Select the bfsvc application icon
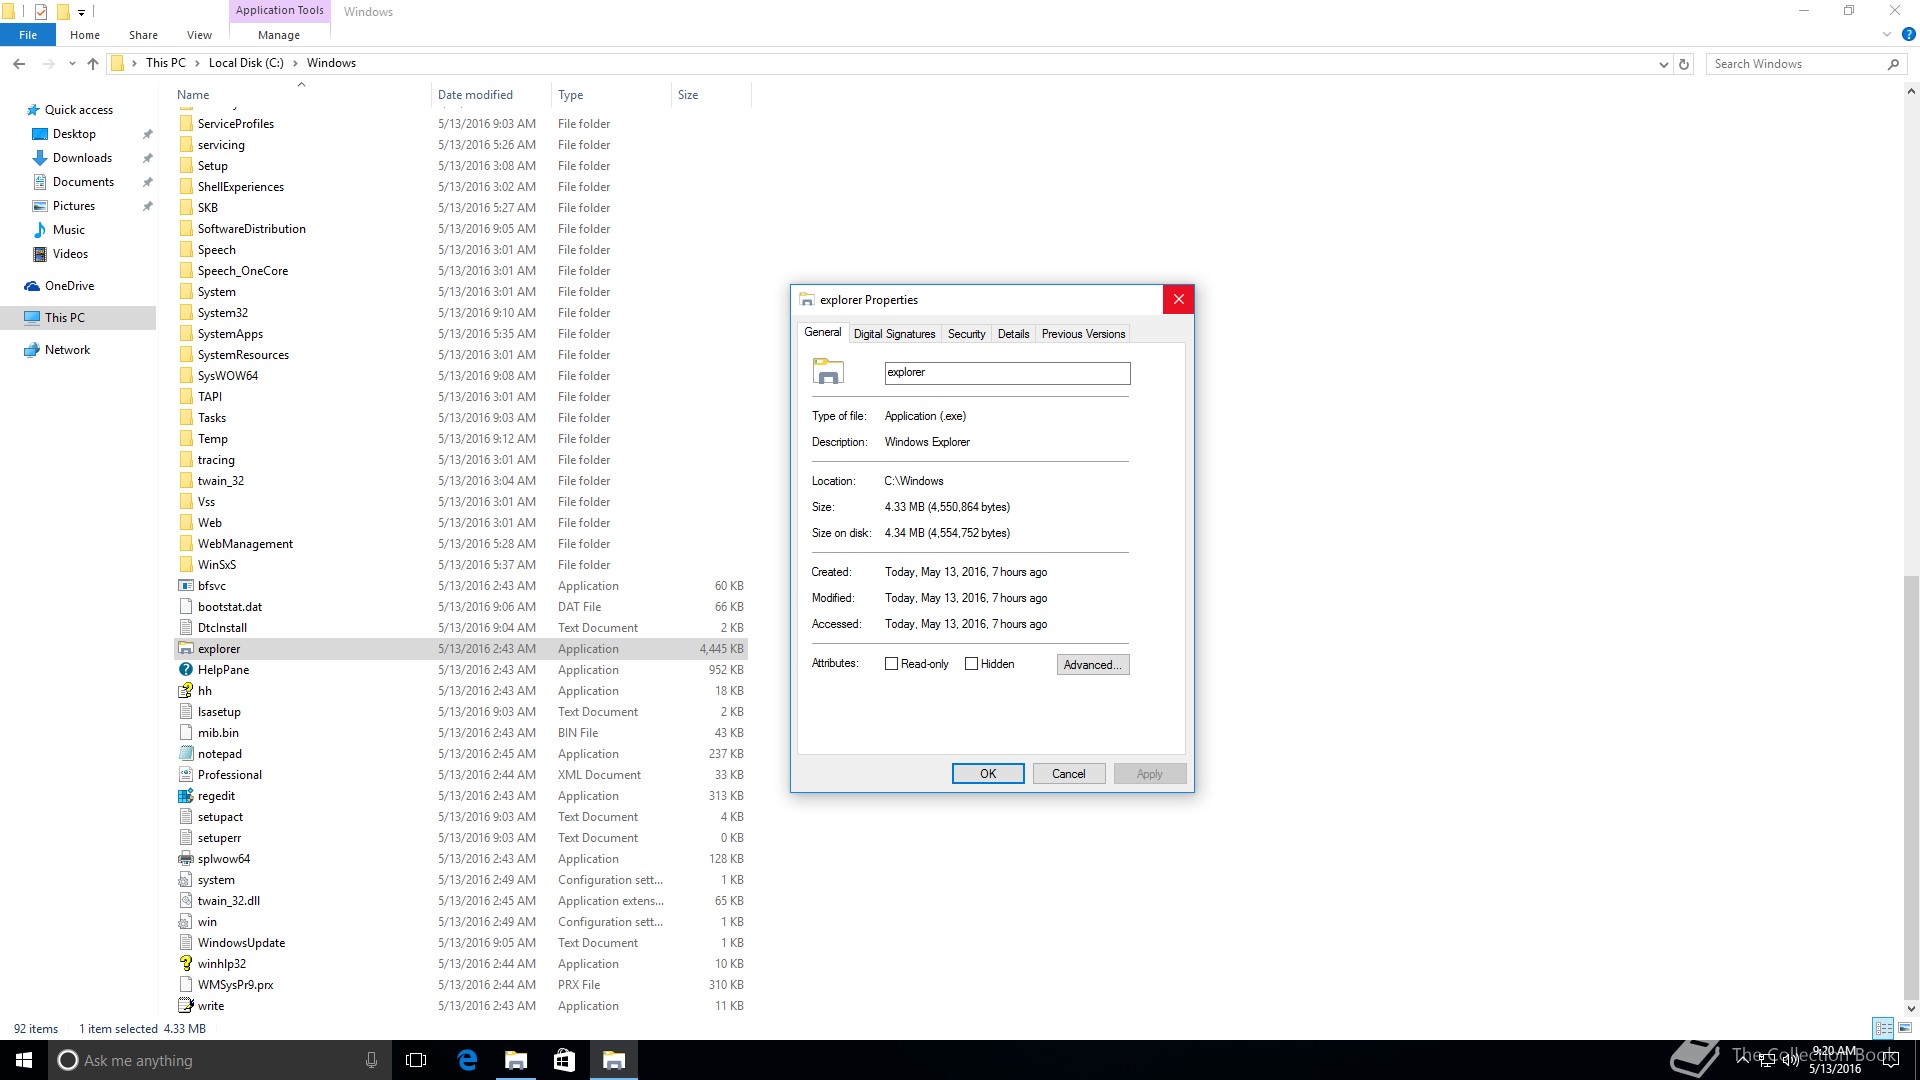Viewport: 1920px width, 1080px height. coord(185,586)
